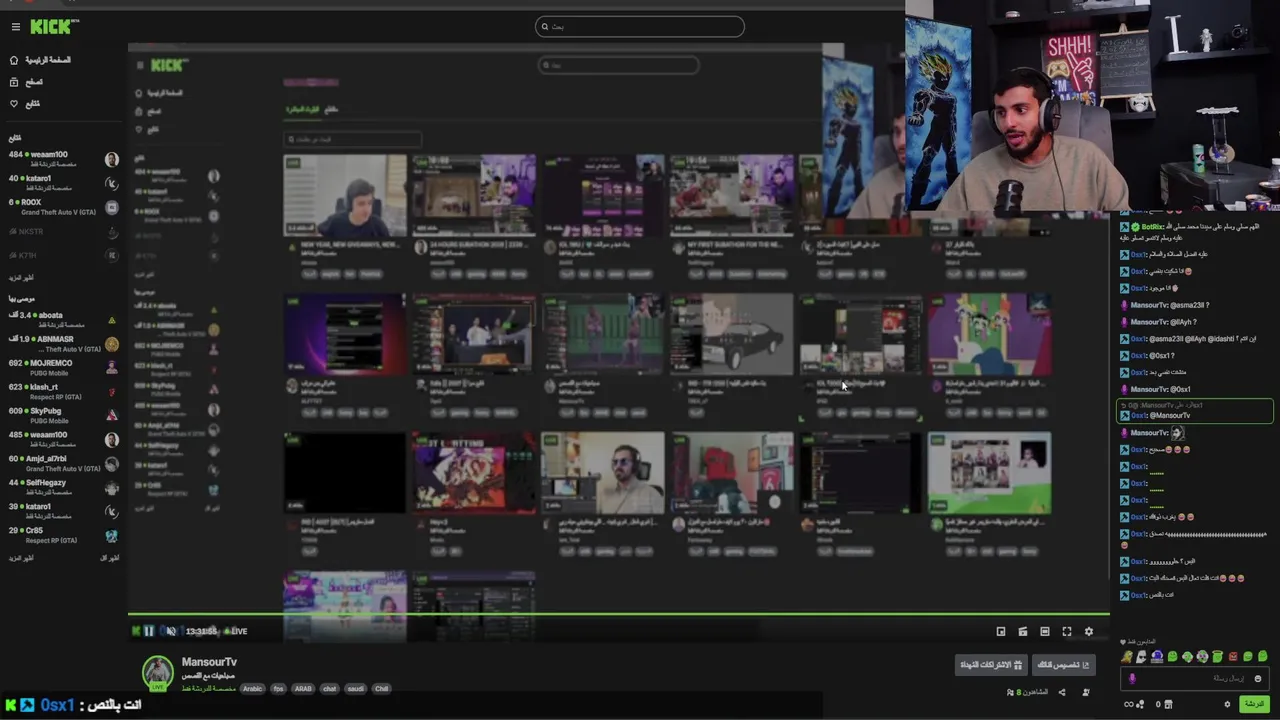Toggle fullscreen on the player
Image resolution: width=1280 pixels, height=720 pixels.
click(x=1067, y=631)
